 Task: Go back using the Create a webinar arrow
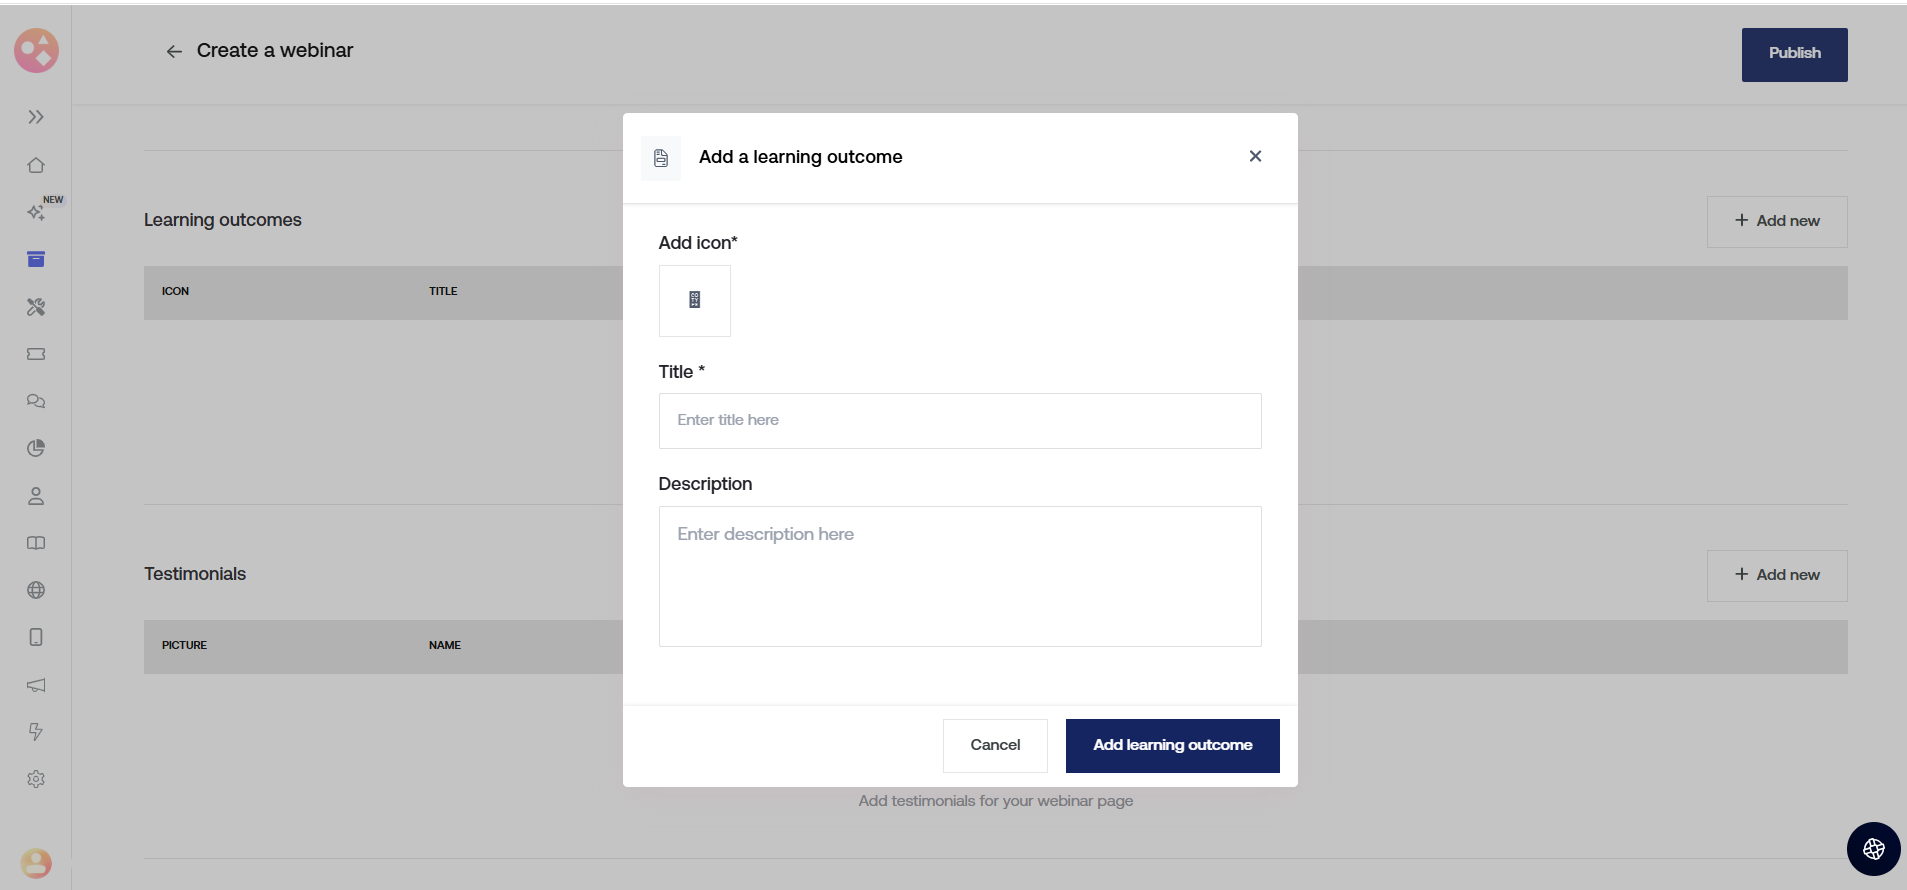[x=174, y=51]
